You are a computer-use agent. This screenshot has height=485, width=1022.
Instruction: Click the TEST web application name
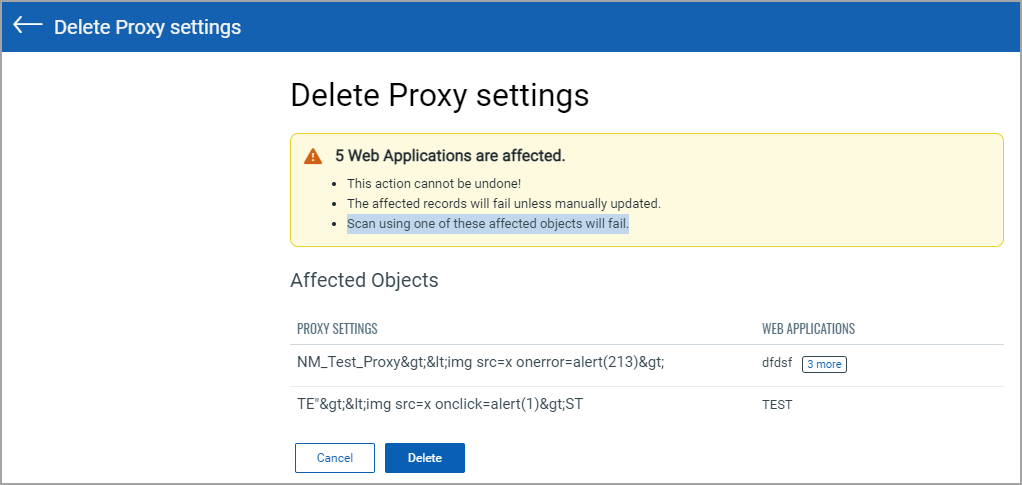[x=777, y=405]
